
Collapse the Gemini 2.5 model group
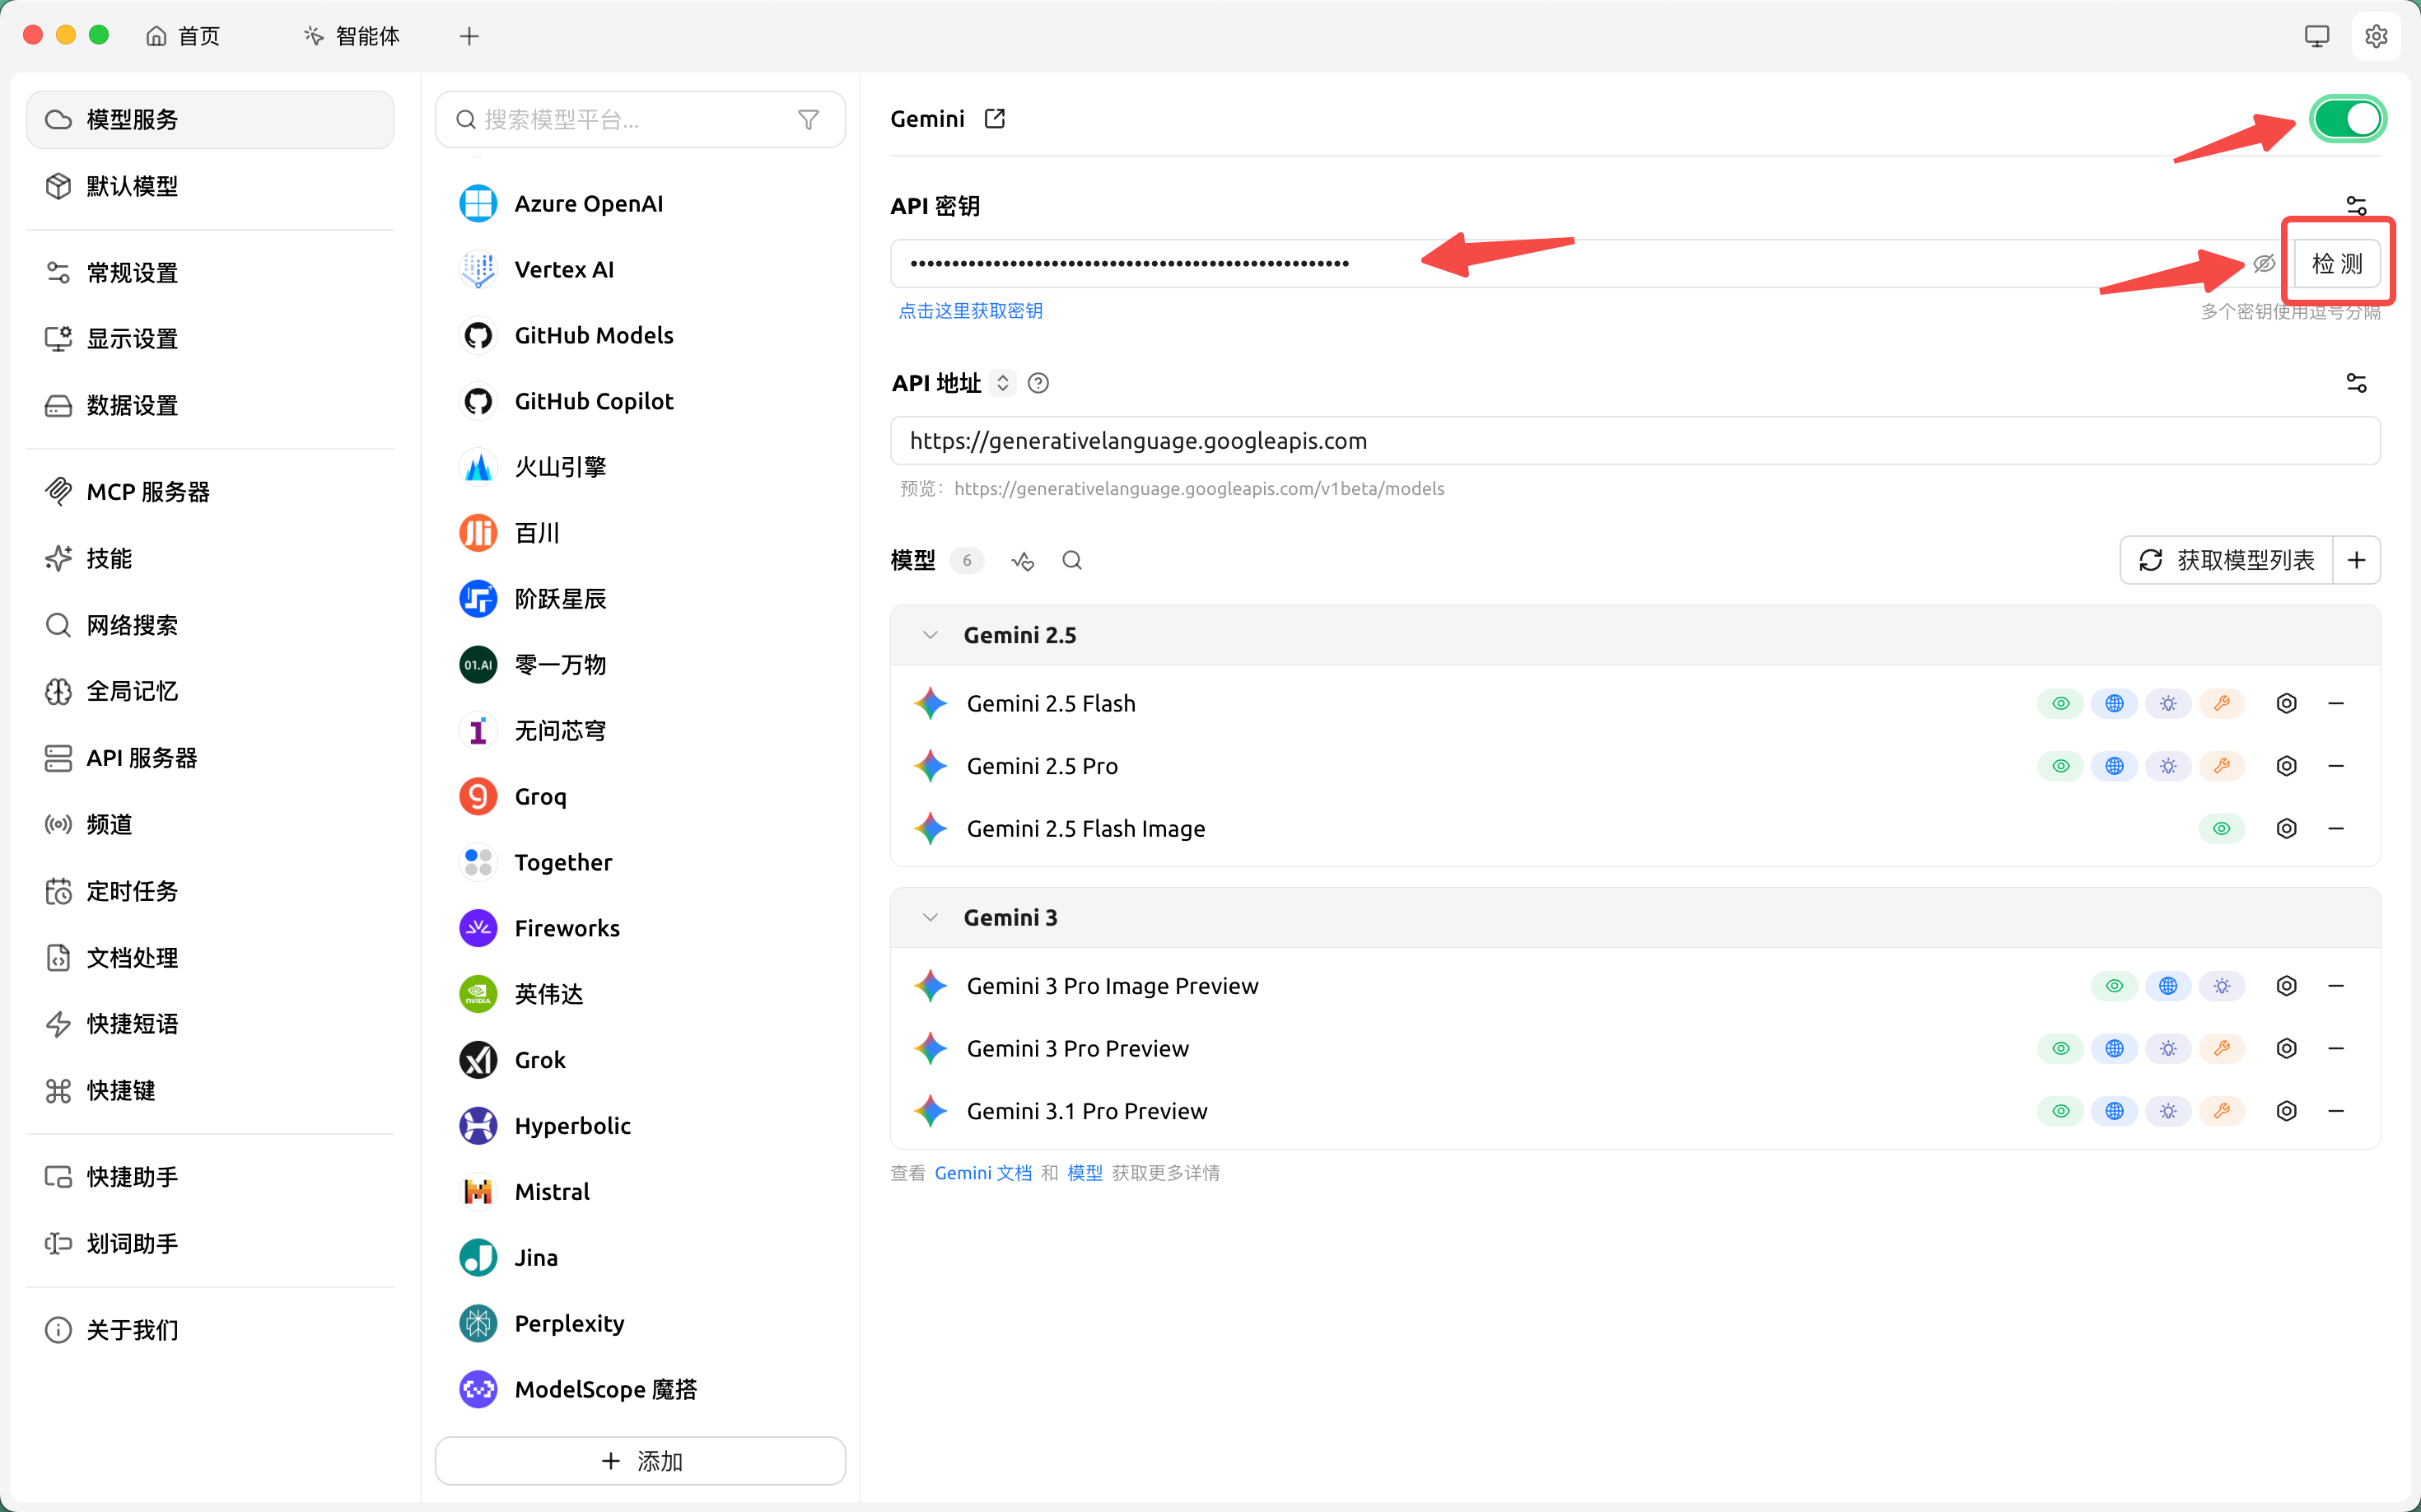[930, 635]
